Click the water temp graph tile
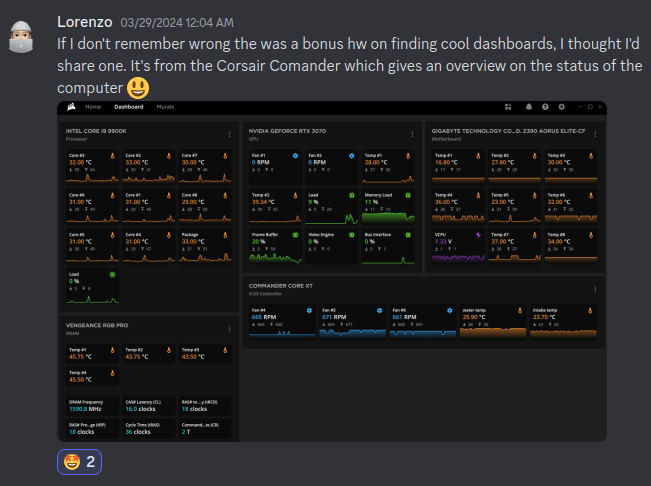651x486 pixels. pos(493,322)
